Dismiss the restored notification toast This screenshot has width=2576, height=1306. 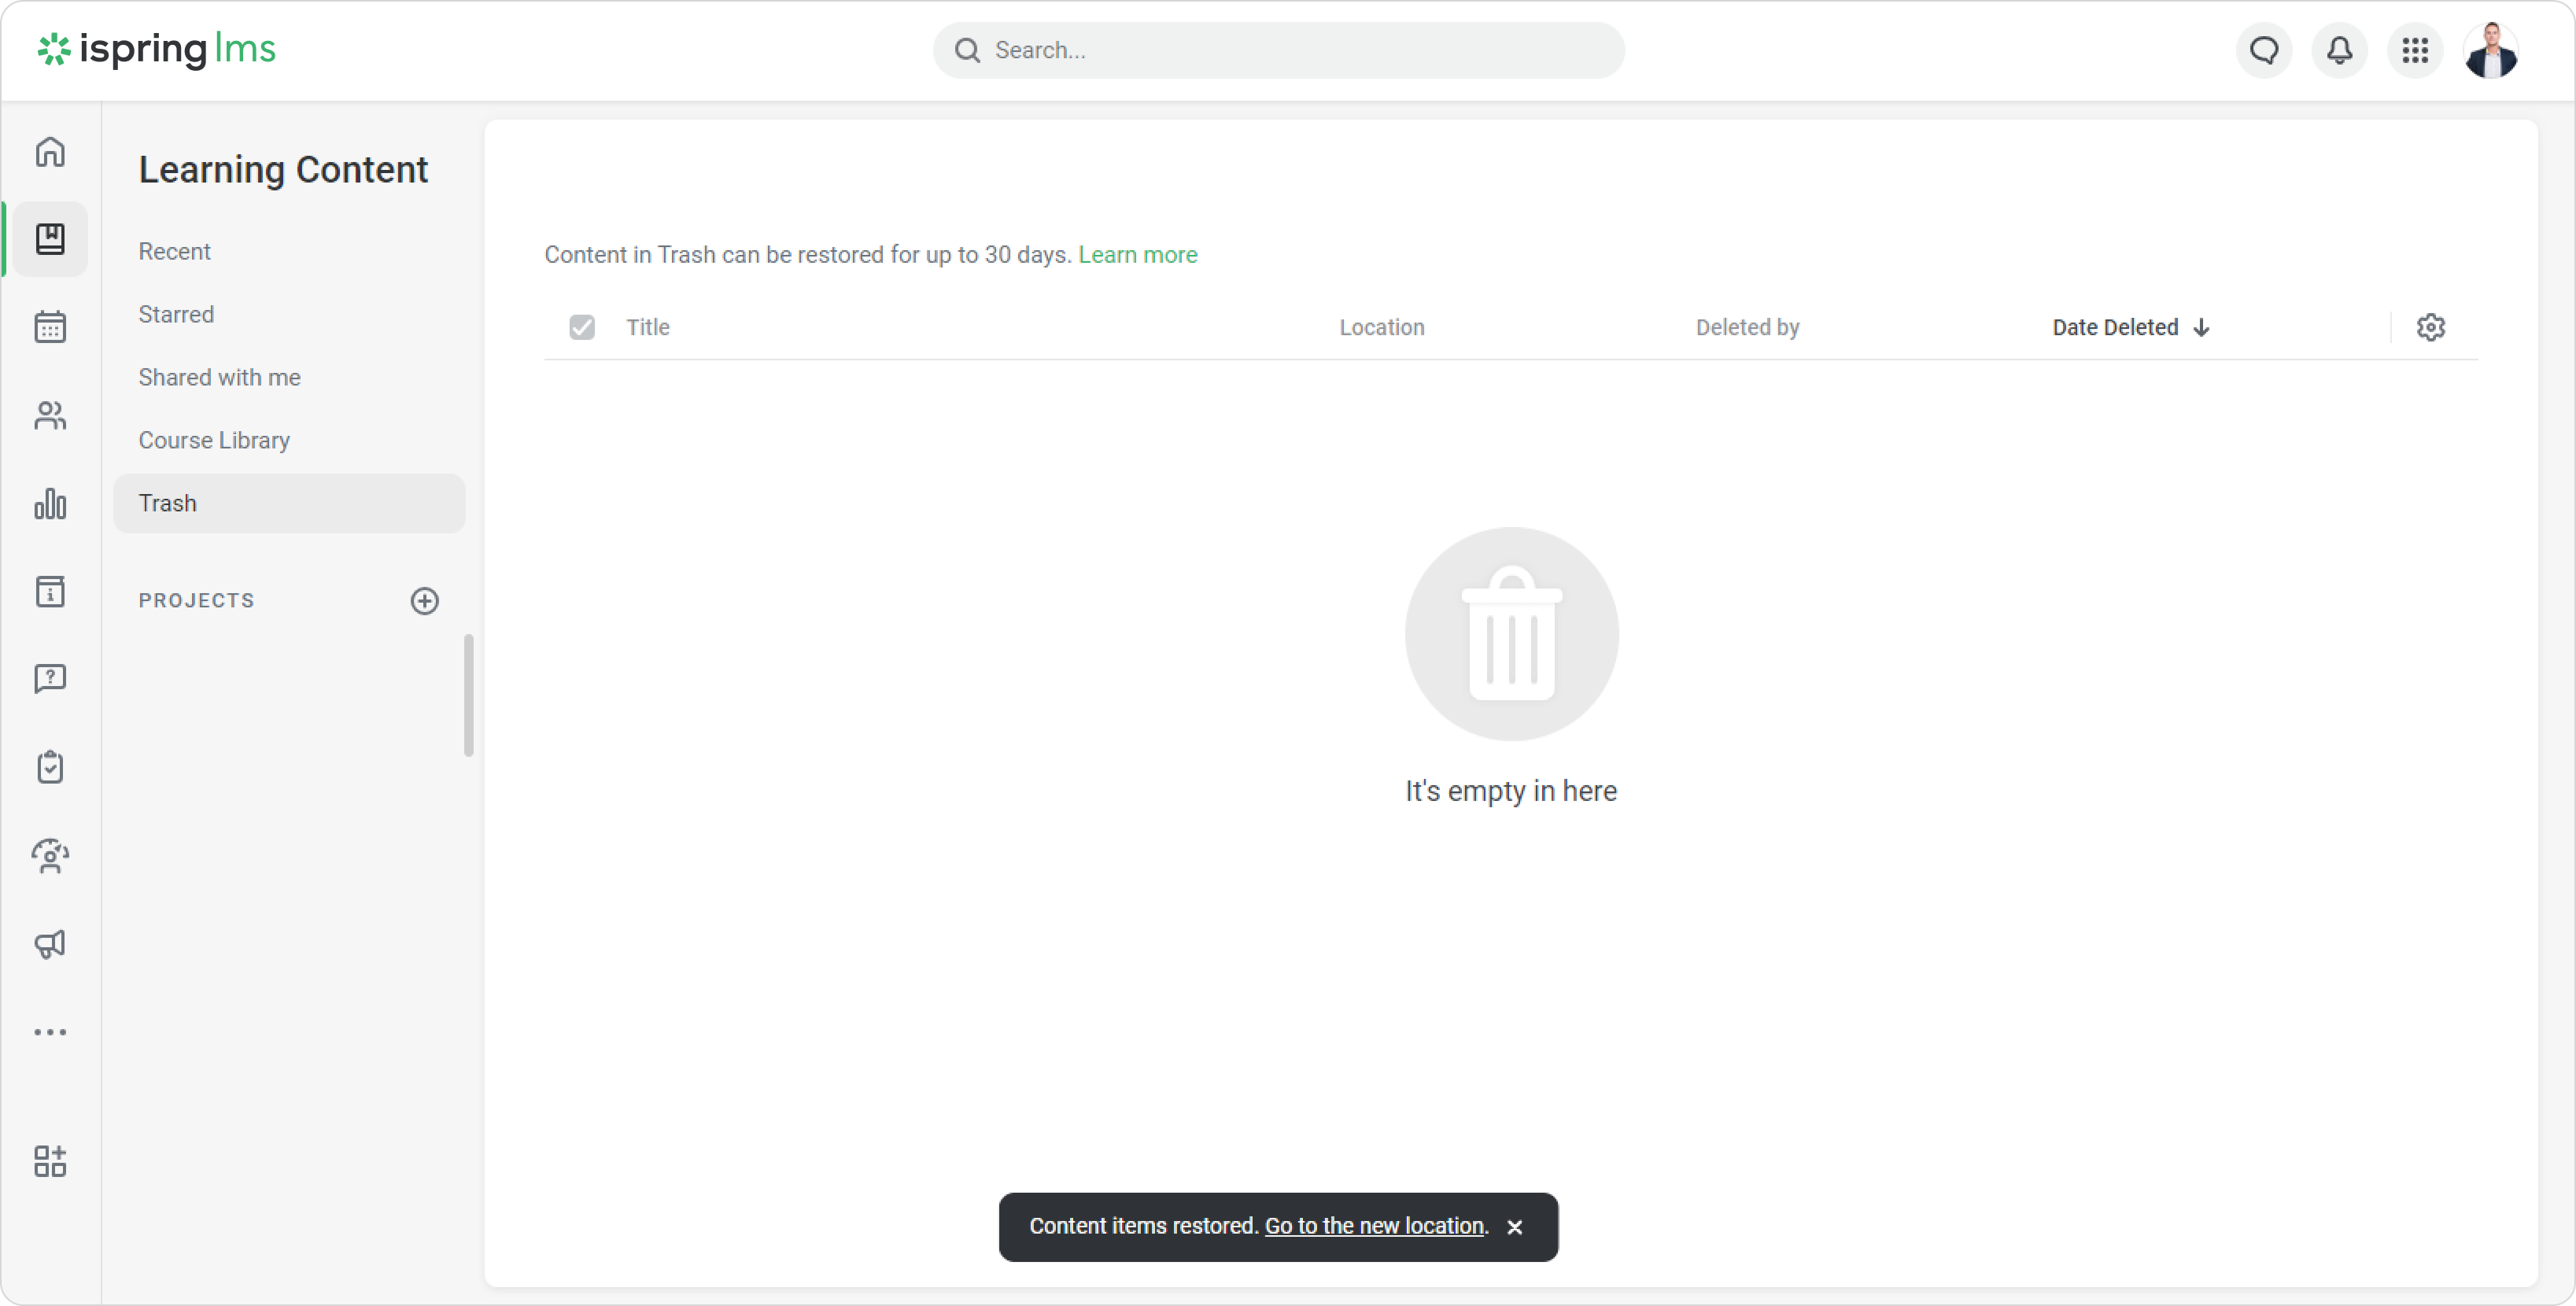pyautogui.click(x=1515, y=1227)
